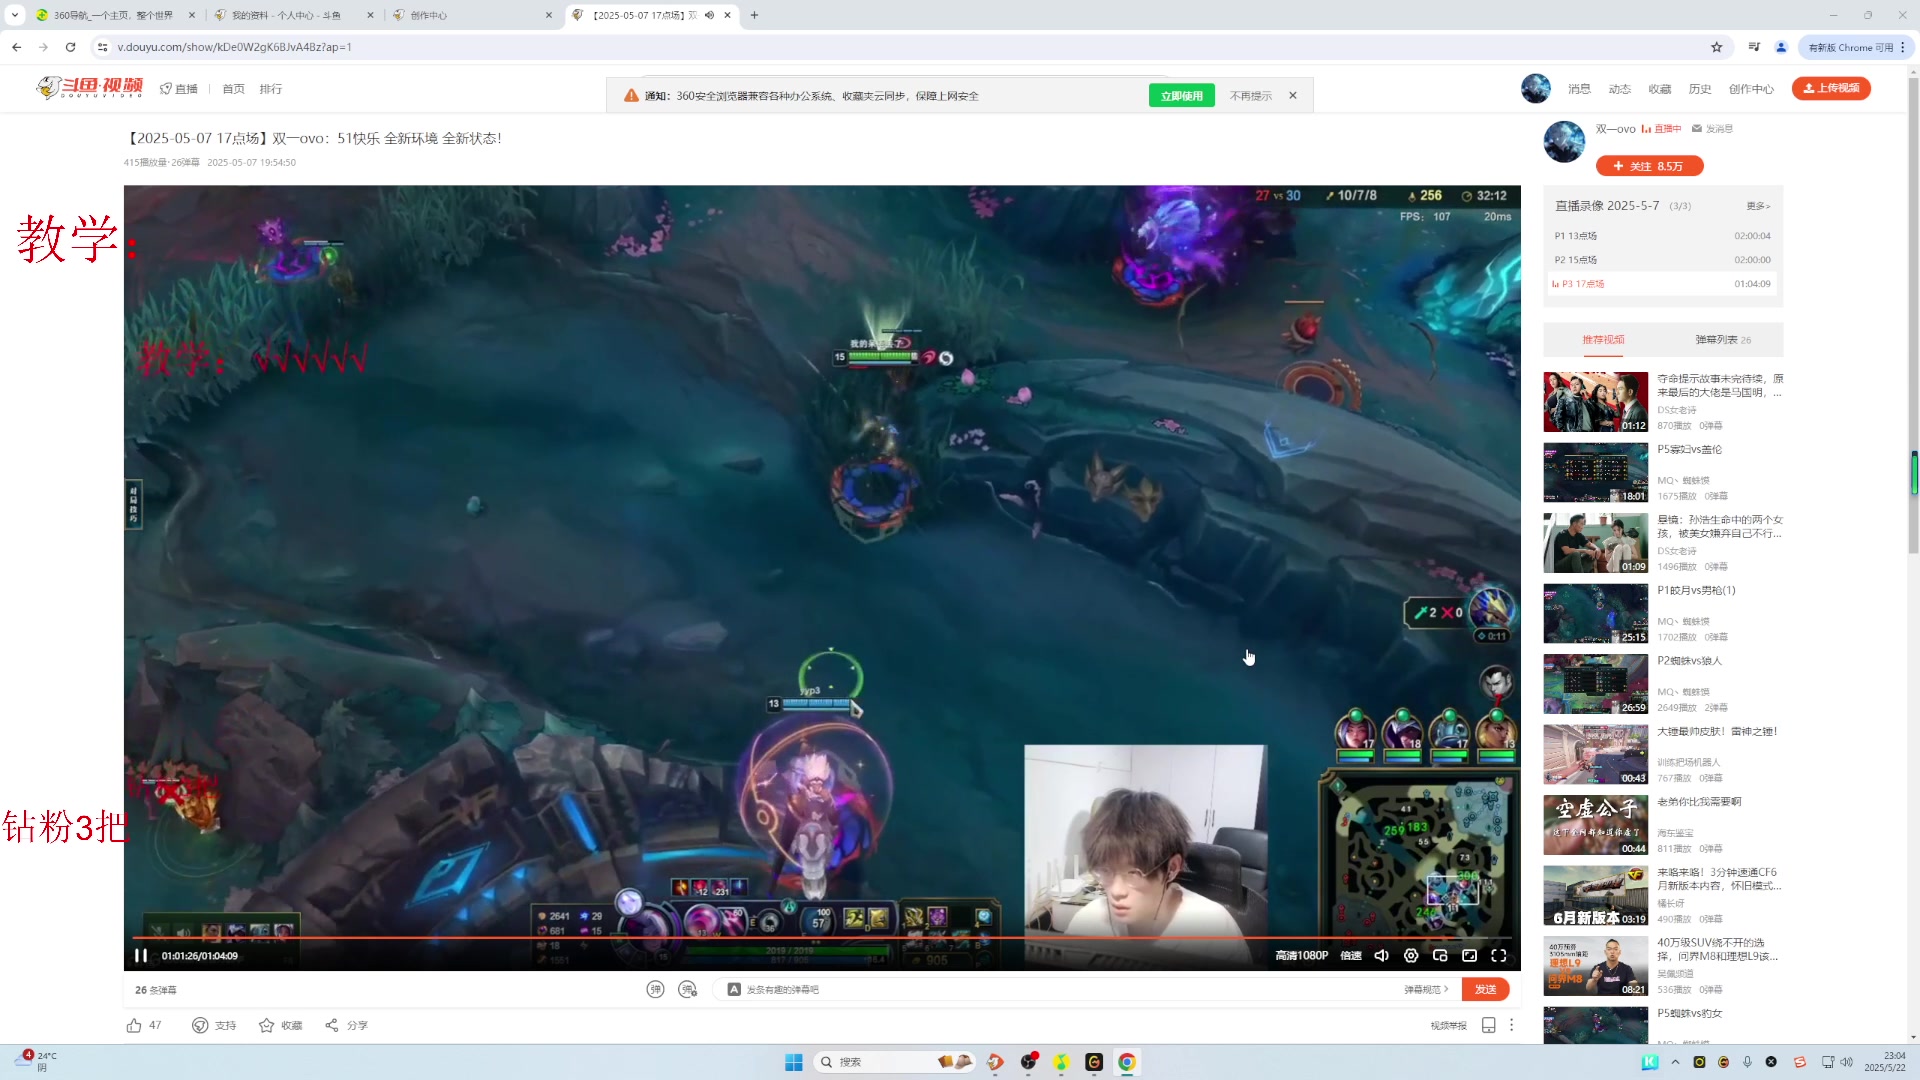Switch to the 创作中心 browser tab
The width and height of the screenshot is (1920, 1080).
click(472, 15)
